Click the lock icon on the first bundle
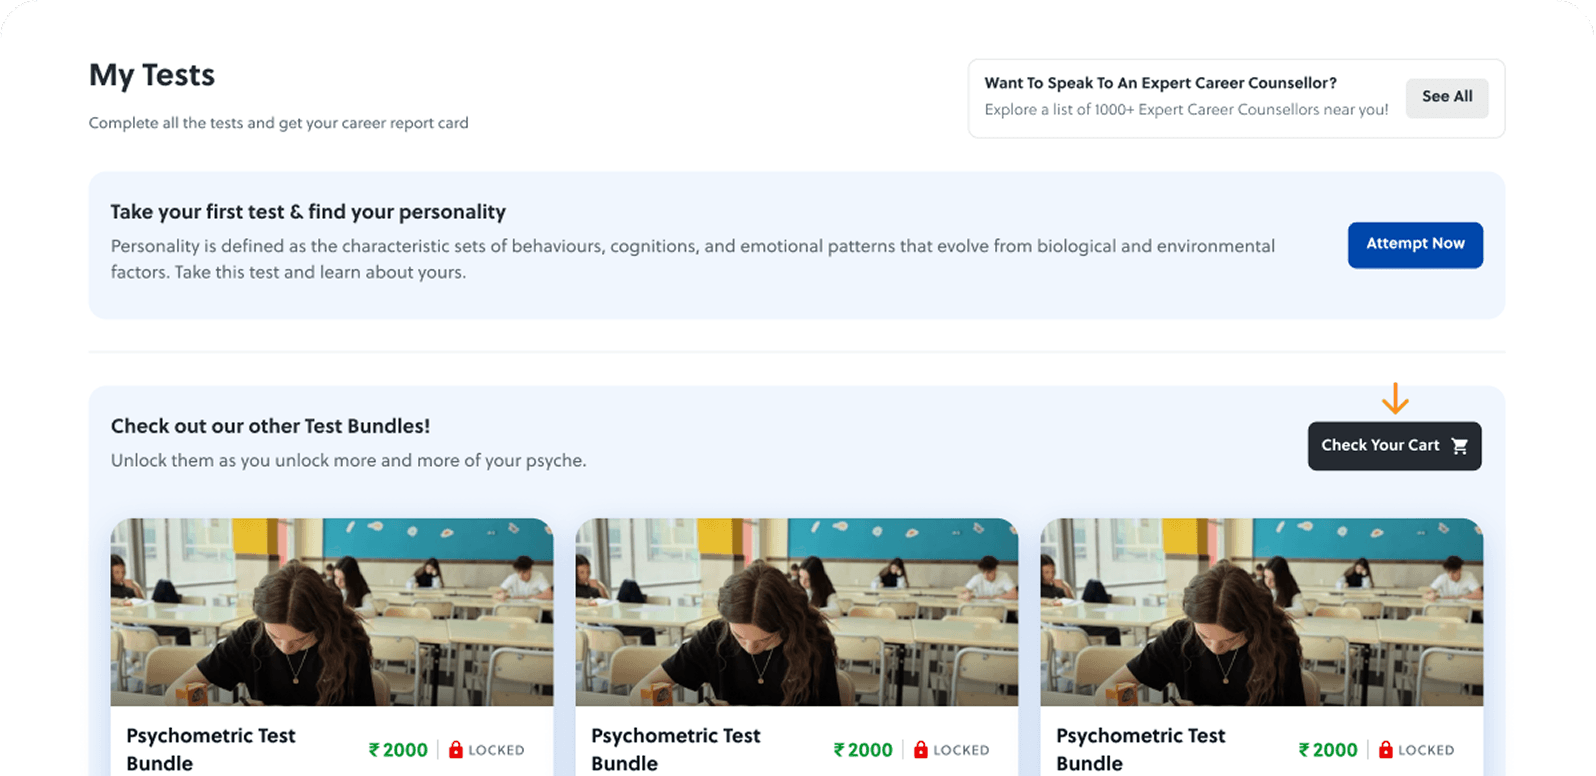This screenshot has width=1596, height=776. (x=456, y=749)
